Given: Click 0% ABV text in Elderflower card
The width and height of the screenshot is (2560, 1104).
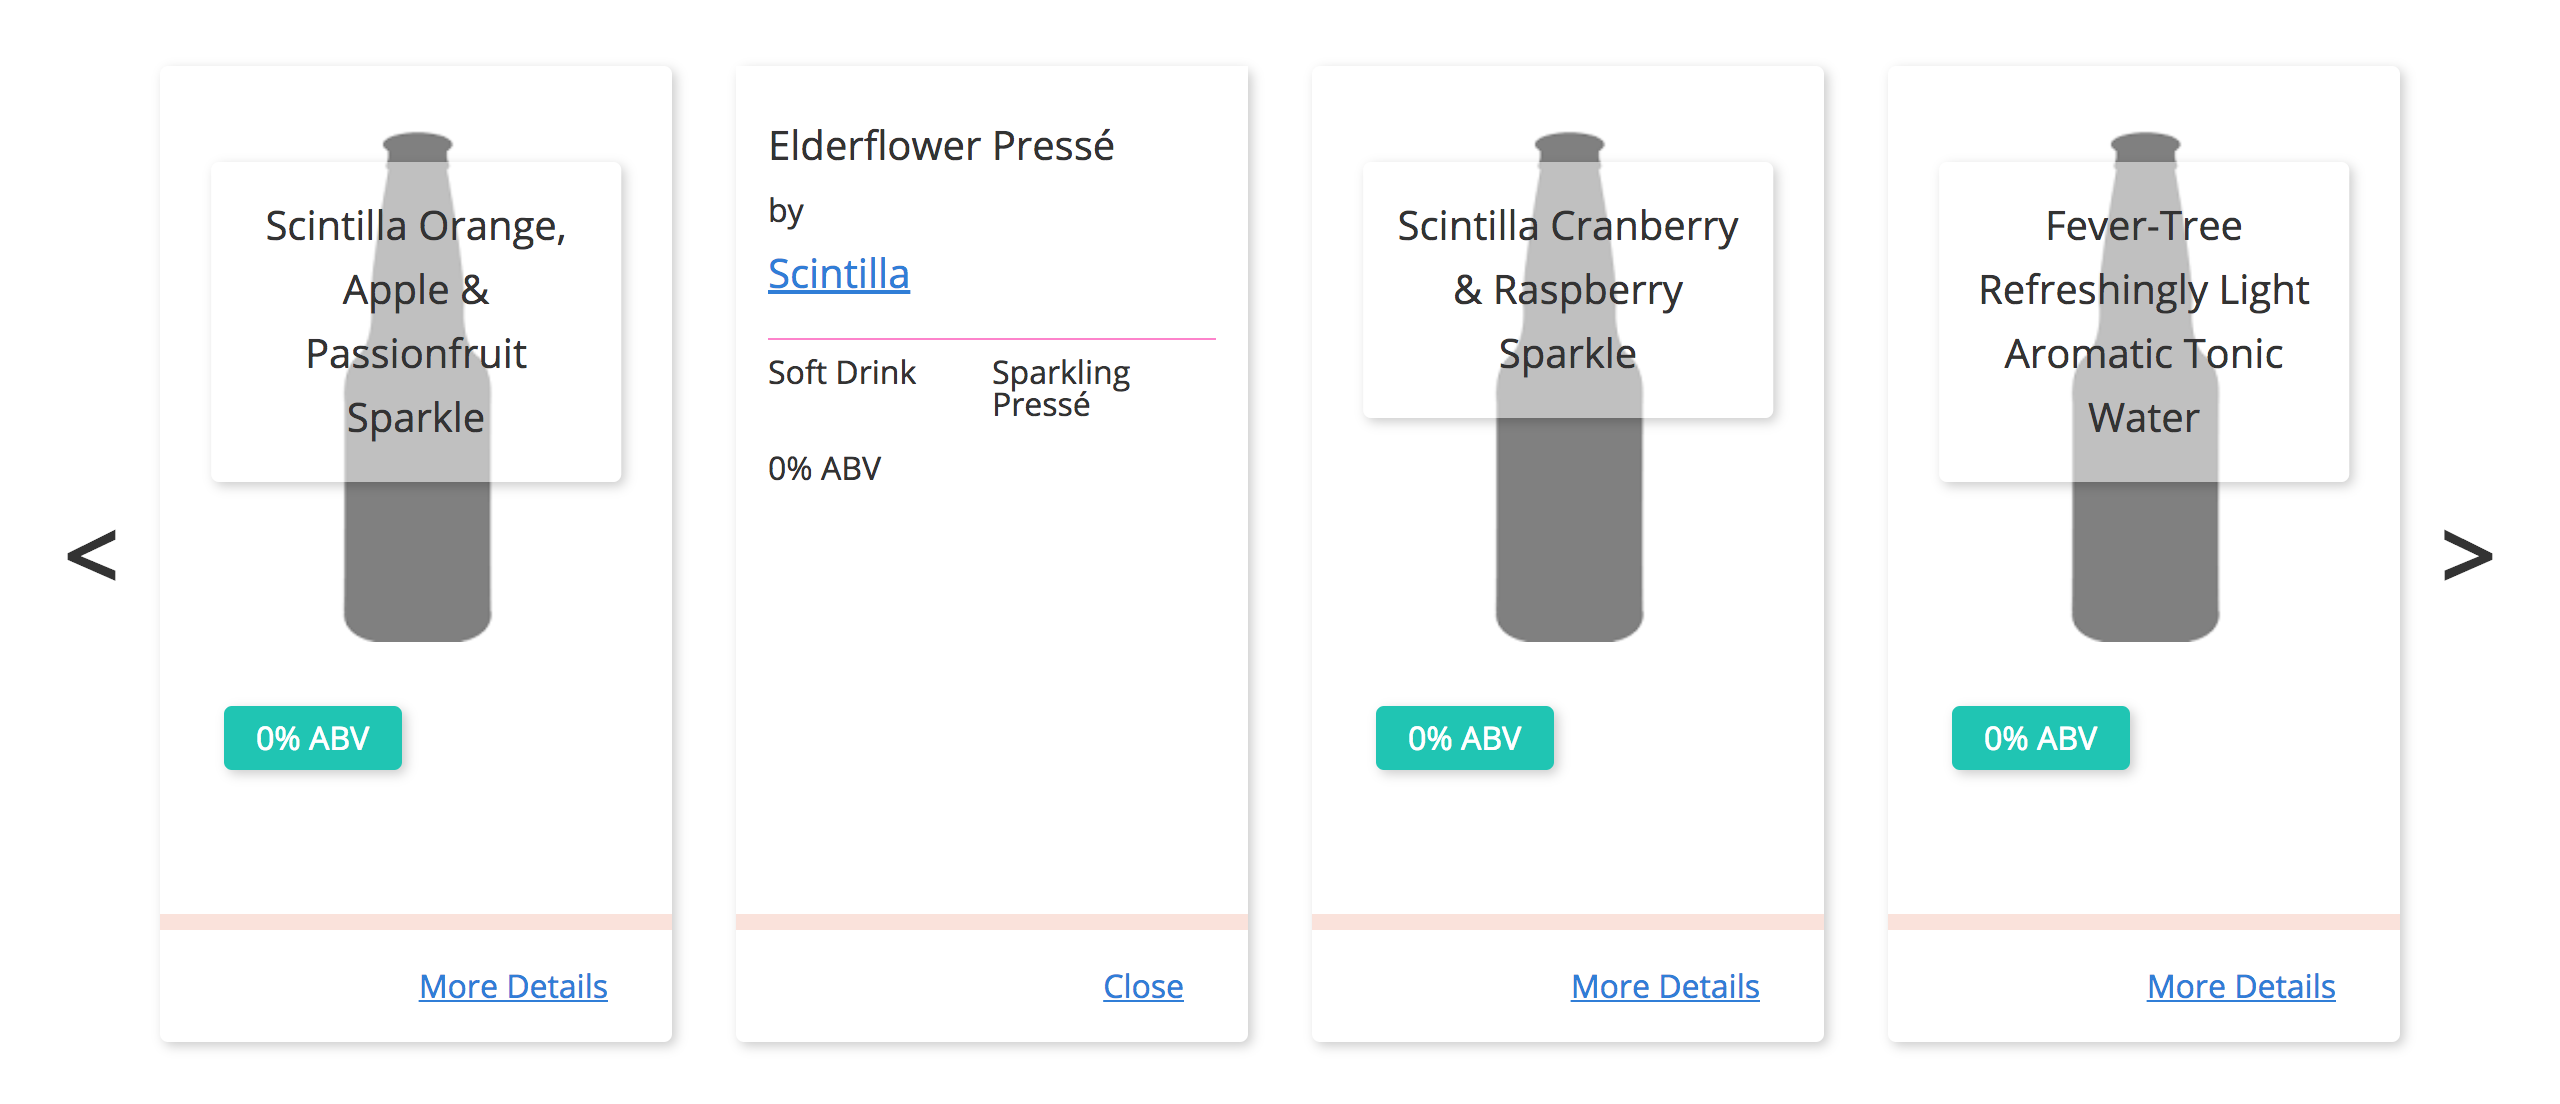Looking at the screenshot, I should tap(824, 469).
